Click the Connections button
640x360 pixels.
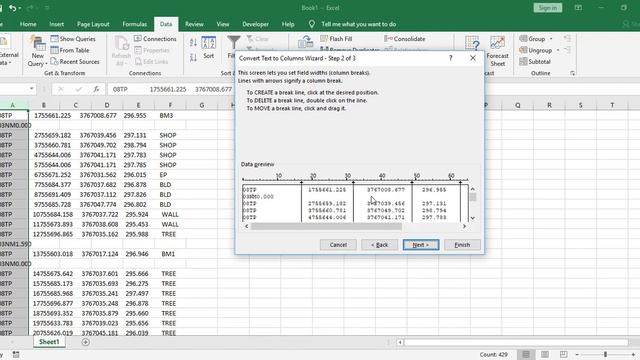click(x=155, y=39)
